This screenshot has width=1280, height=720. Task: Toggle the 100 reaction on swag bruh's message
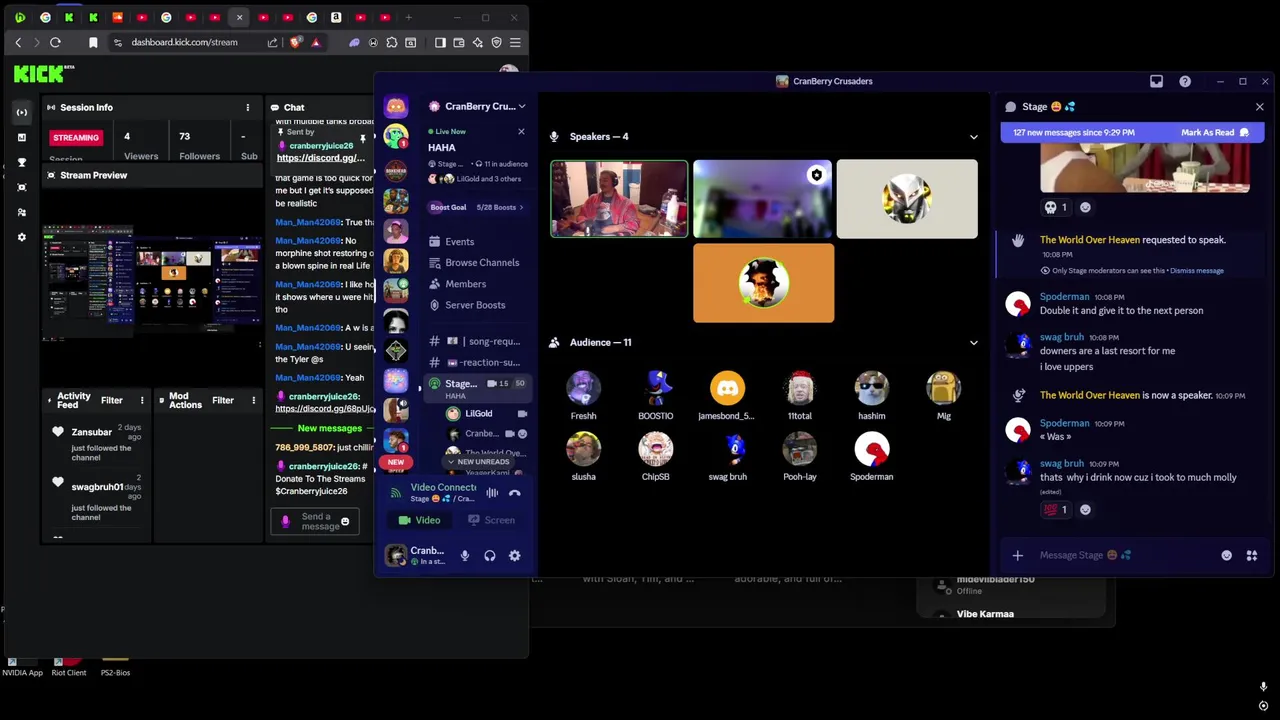click(x=1056, y=510)
